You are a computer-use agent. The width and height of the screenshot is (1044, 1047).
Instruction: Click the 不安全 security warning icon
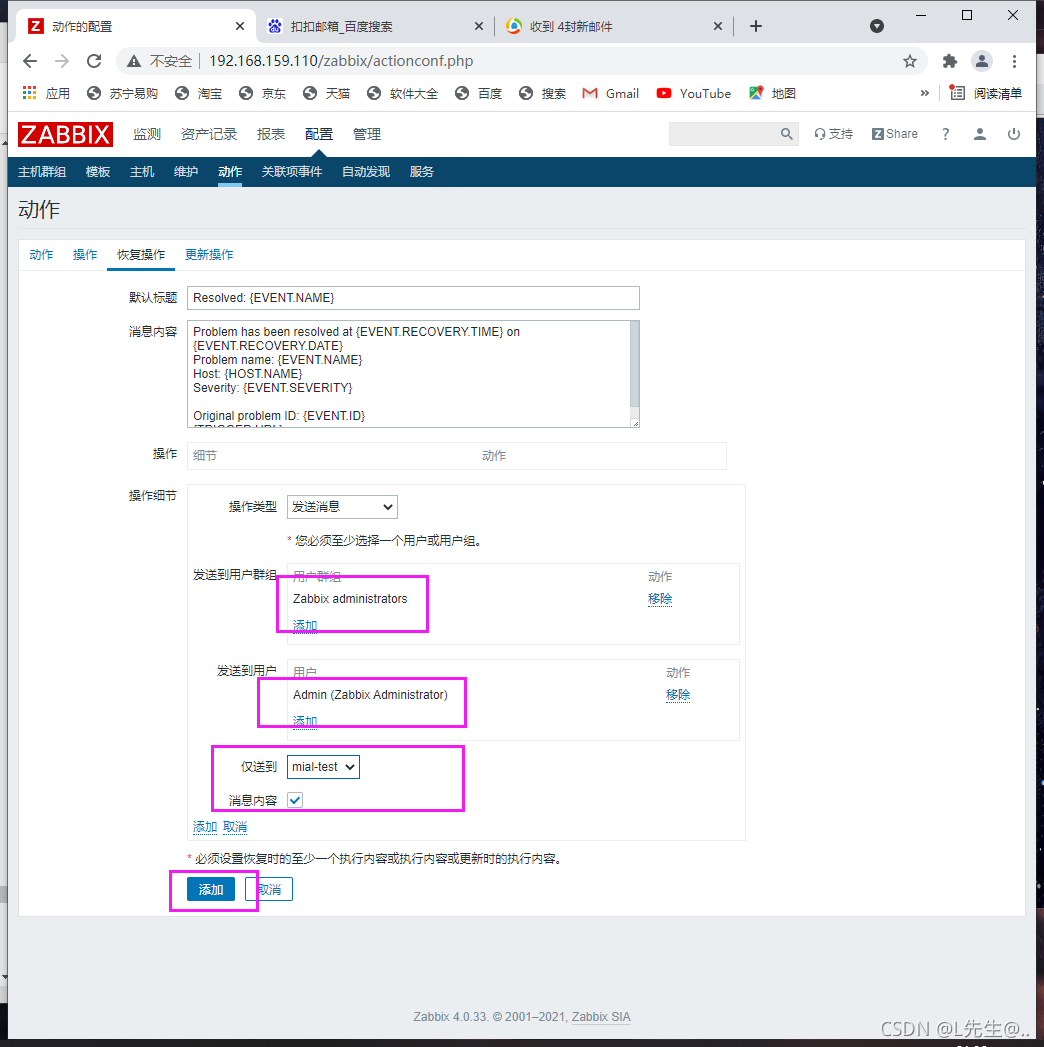pyautogui.click(x=134, y=61)
